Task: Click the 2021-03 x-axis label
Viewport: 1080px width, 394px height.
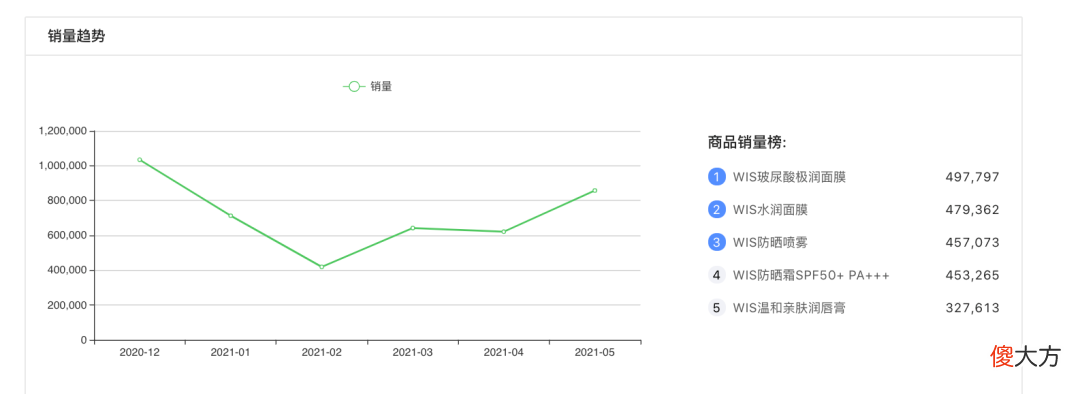Action: [413, 352]
